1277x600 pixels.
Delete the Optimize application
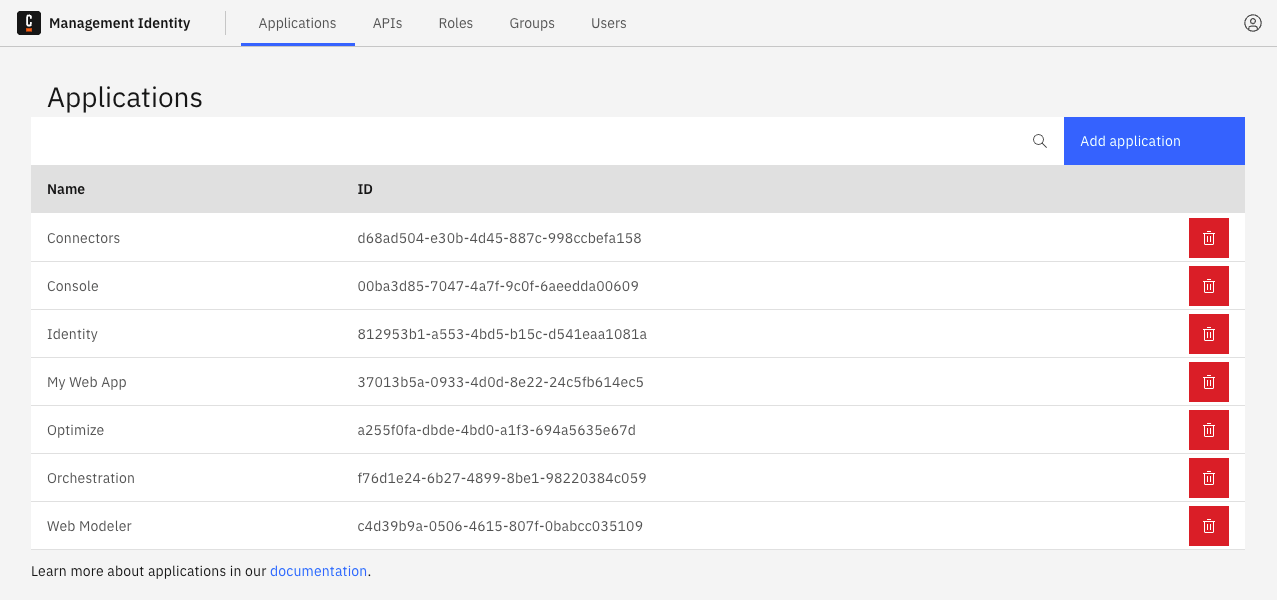(x=1208, y=429)
